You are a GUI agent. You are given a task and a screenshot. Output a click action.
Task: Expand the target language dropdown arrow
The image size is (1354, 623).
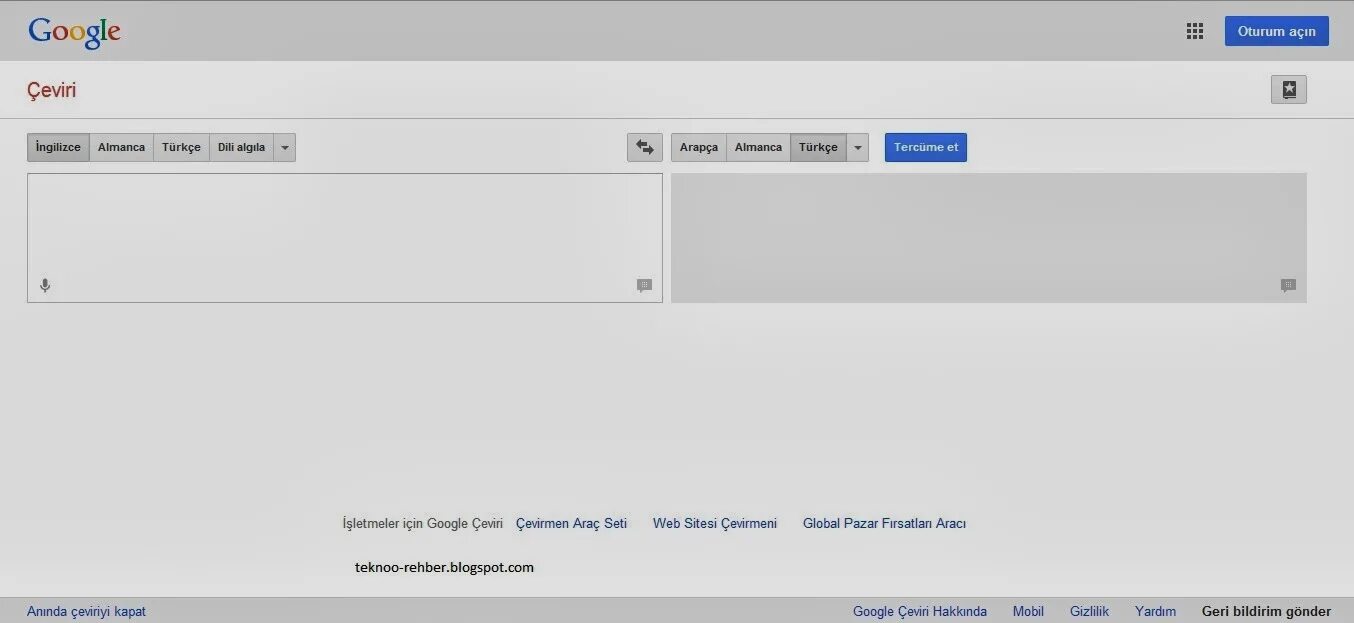858,147
